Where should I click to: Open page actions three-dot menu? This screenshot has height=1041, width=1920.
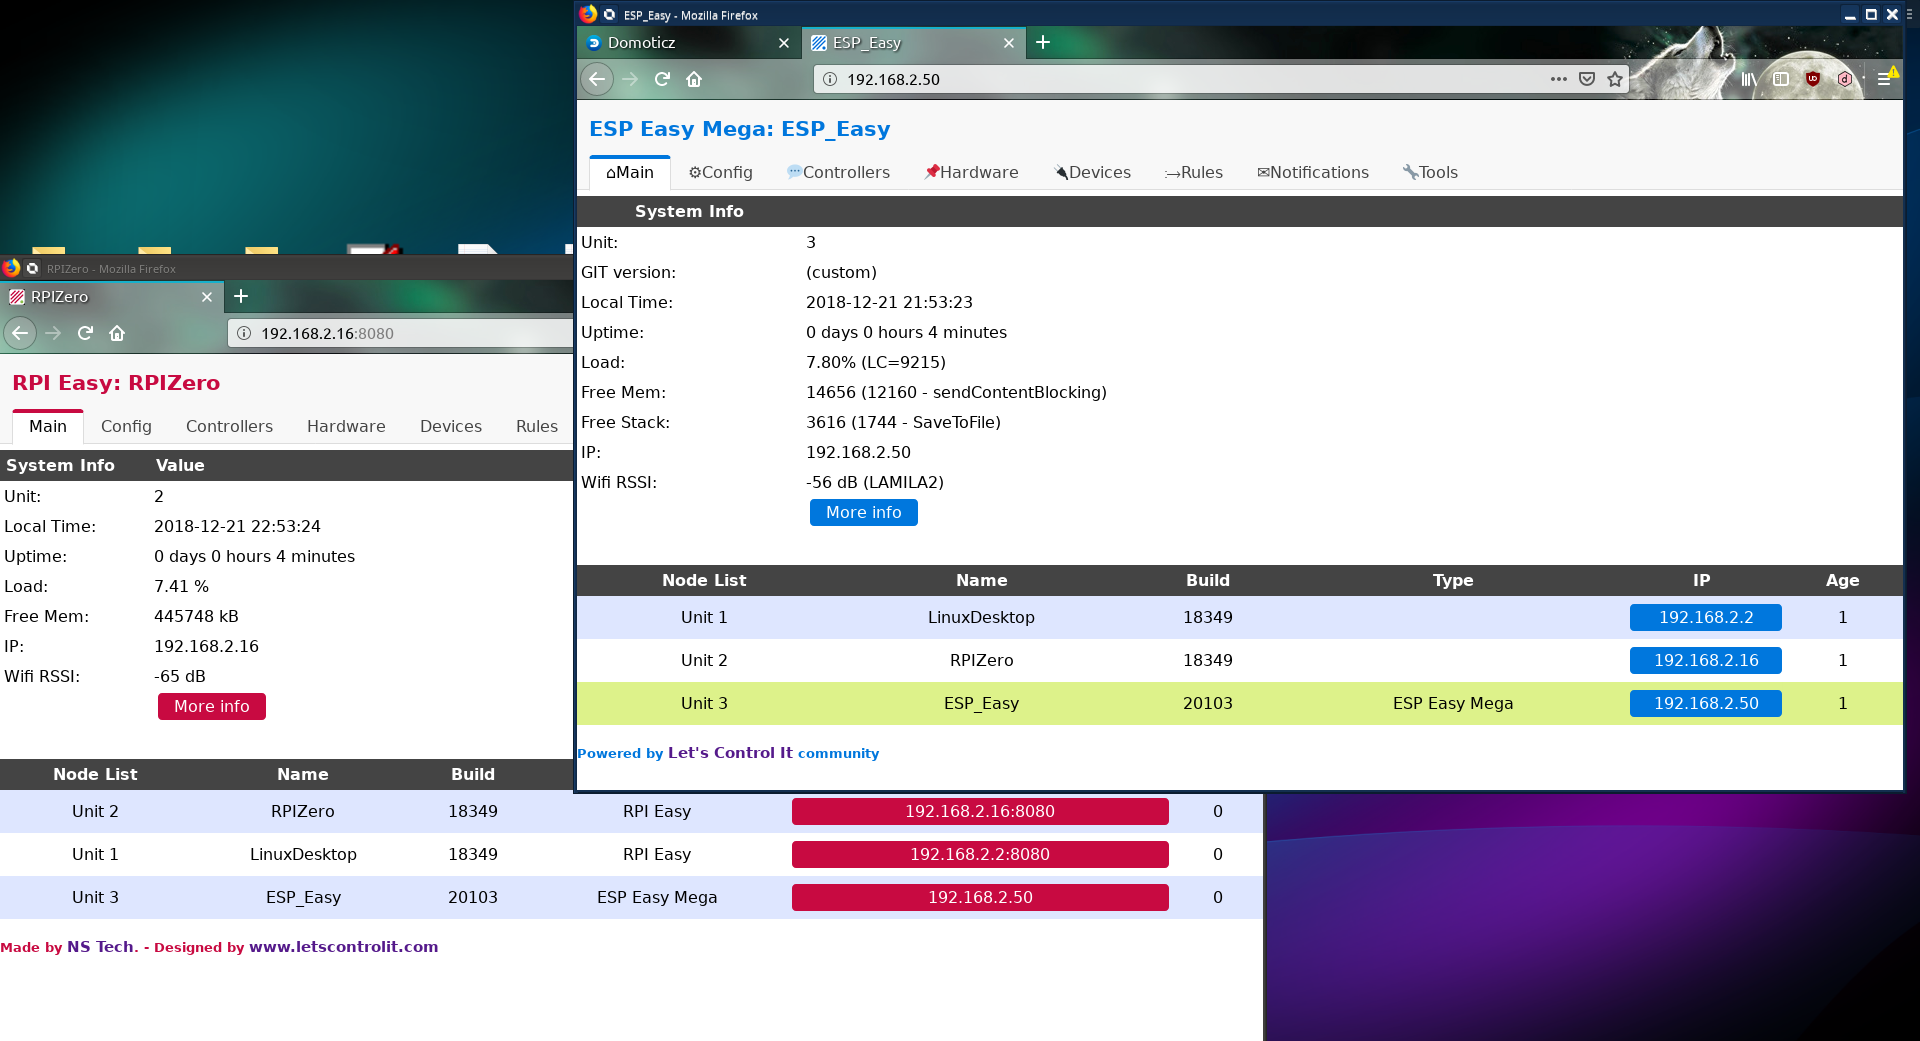[1558, 79]
